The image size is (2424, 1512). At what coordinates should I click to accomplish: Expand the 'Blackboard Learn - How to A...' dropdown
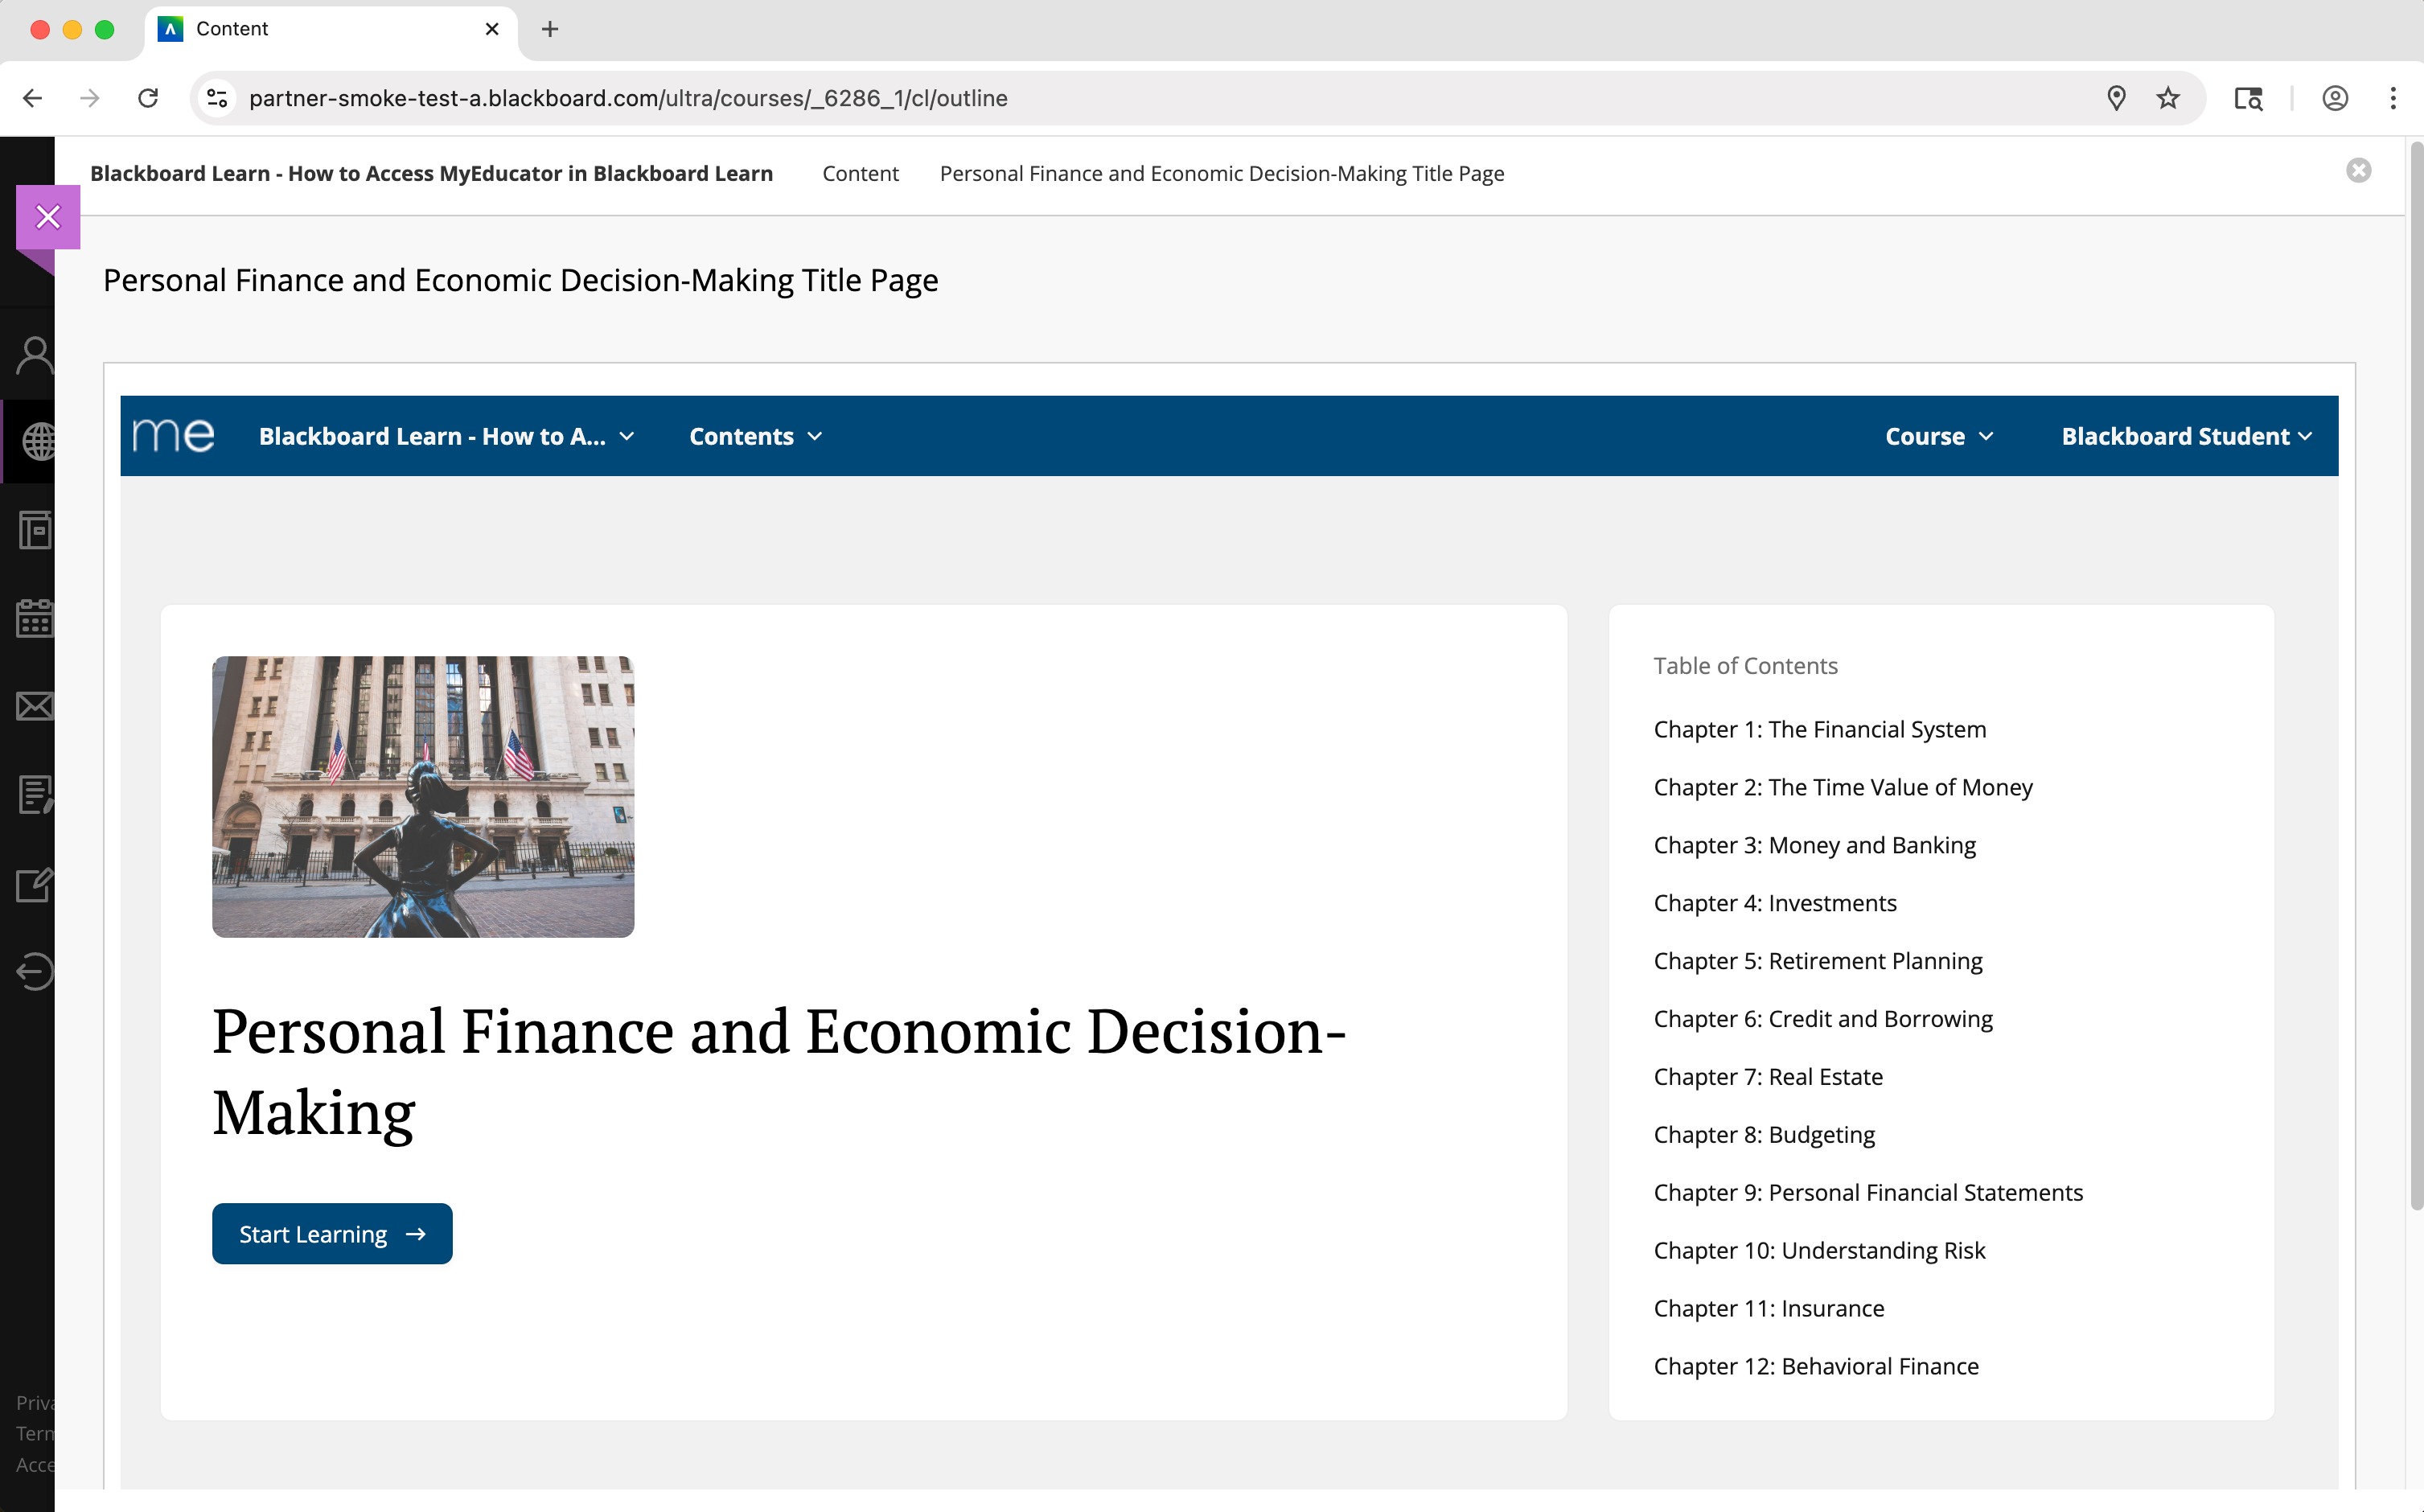point(446,436)
